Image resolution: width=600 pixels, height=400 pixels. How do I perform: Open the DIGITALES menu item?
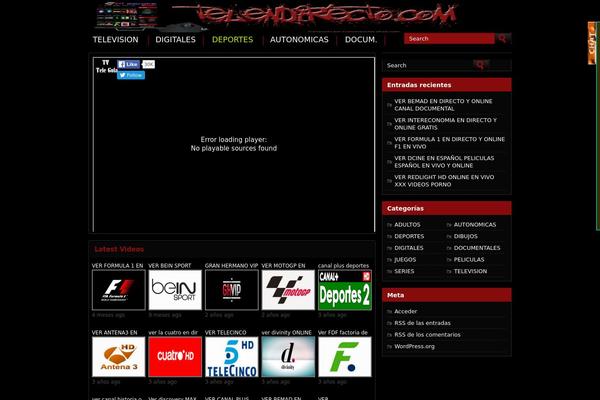tap(175, 39)
